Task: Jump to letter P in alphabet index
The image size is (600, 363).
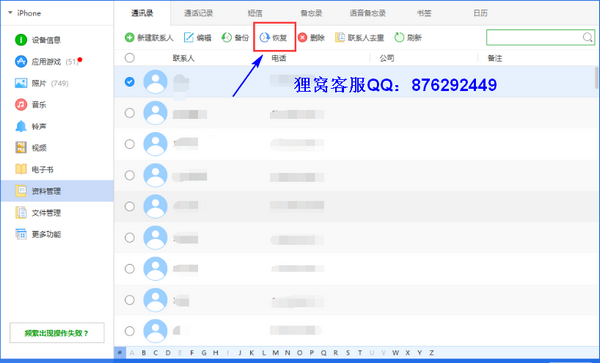Action: pos(311,353)
